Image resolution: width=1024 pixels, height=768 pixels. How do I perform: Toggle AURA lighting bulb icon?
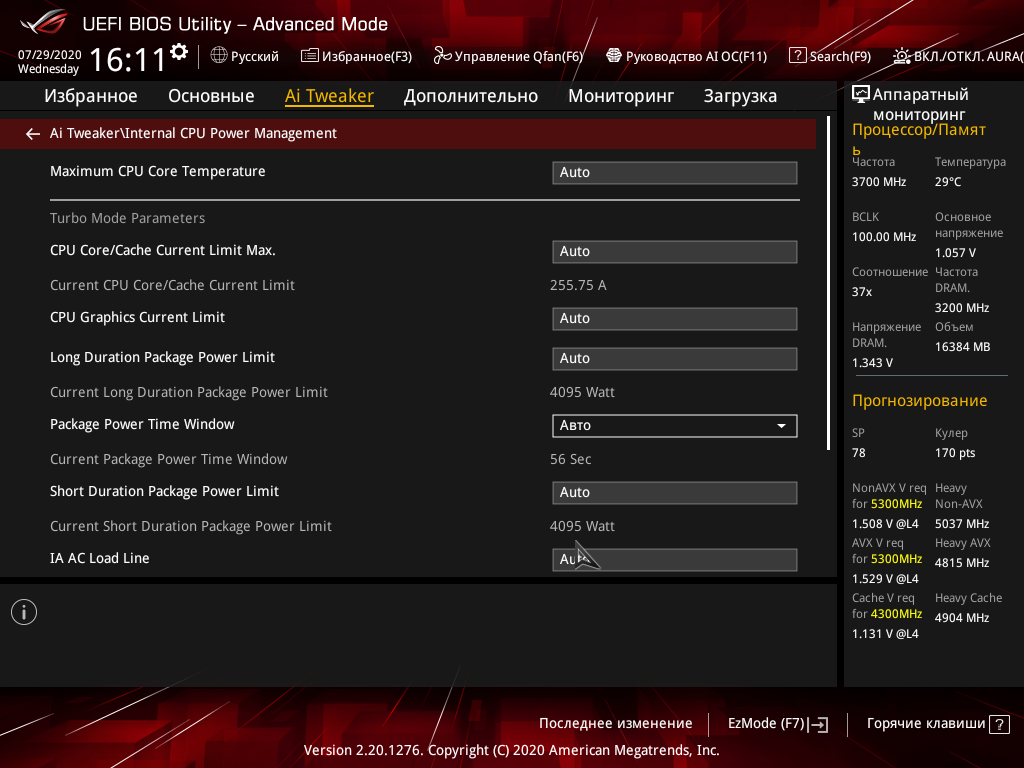pos(901,56)
